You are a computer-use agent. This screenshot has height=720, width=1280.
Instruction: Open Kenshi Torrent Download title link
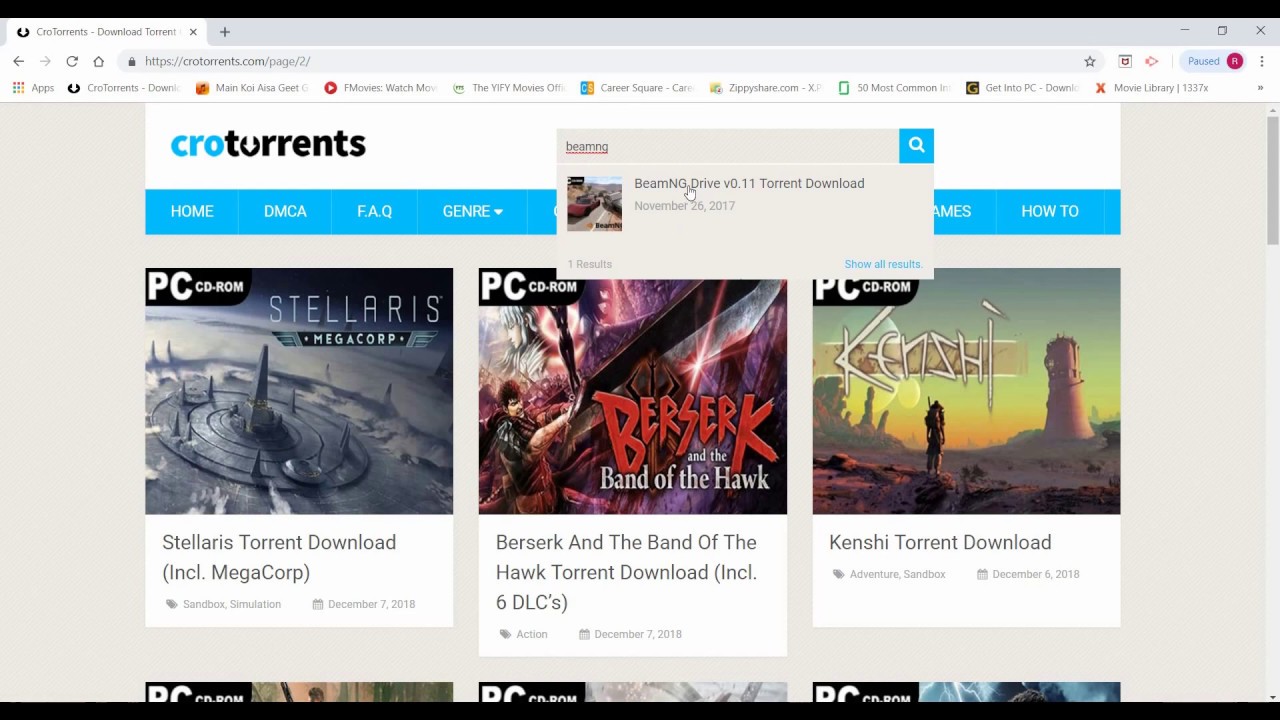click(x=940, y=542)
